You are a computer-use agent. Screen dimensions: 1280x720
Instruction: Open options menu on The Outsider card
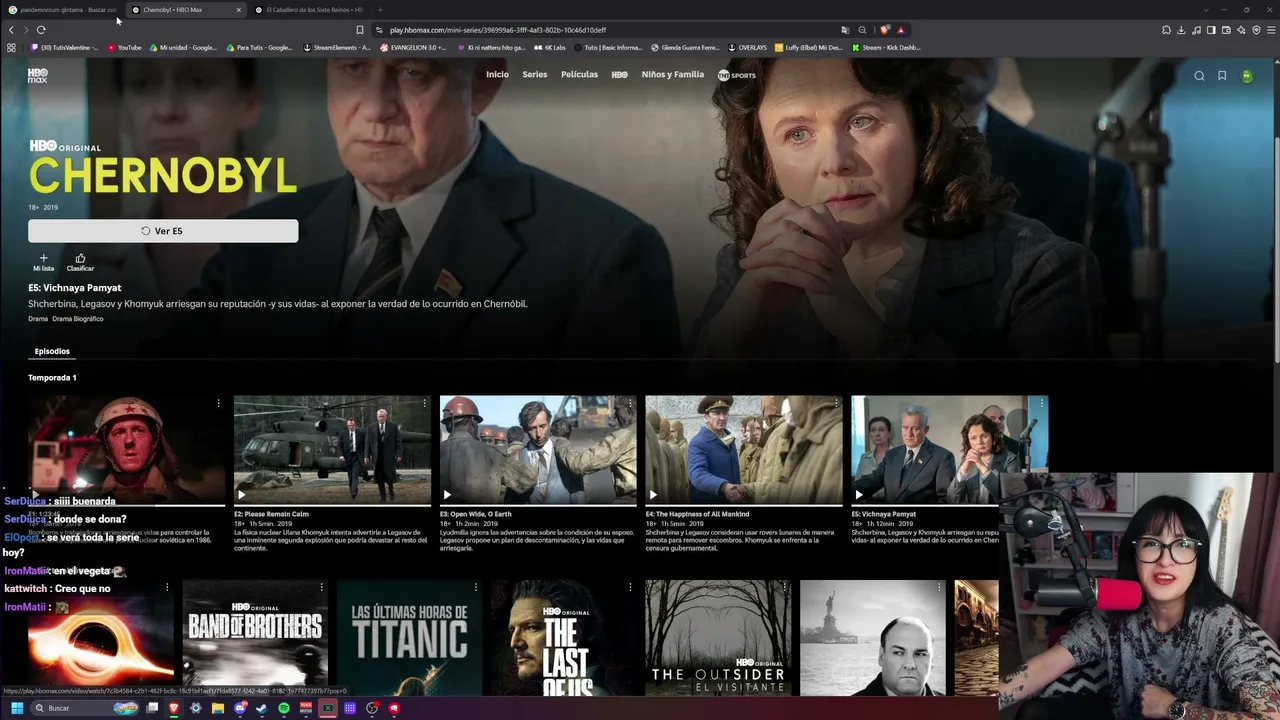click(784, 587)
